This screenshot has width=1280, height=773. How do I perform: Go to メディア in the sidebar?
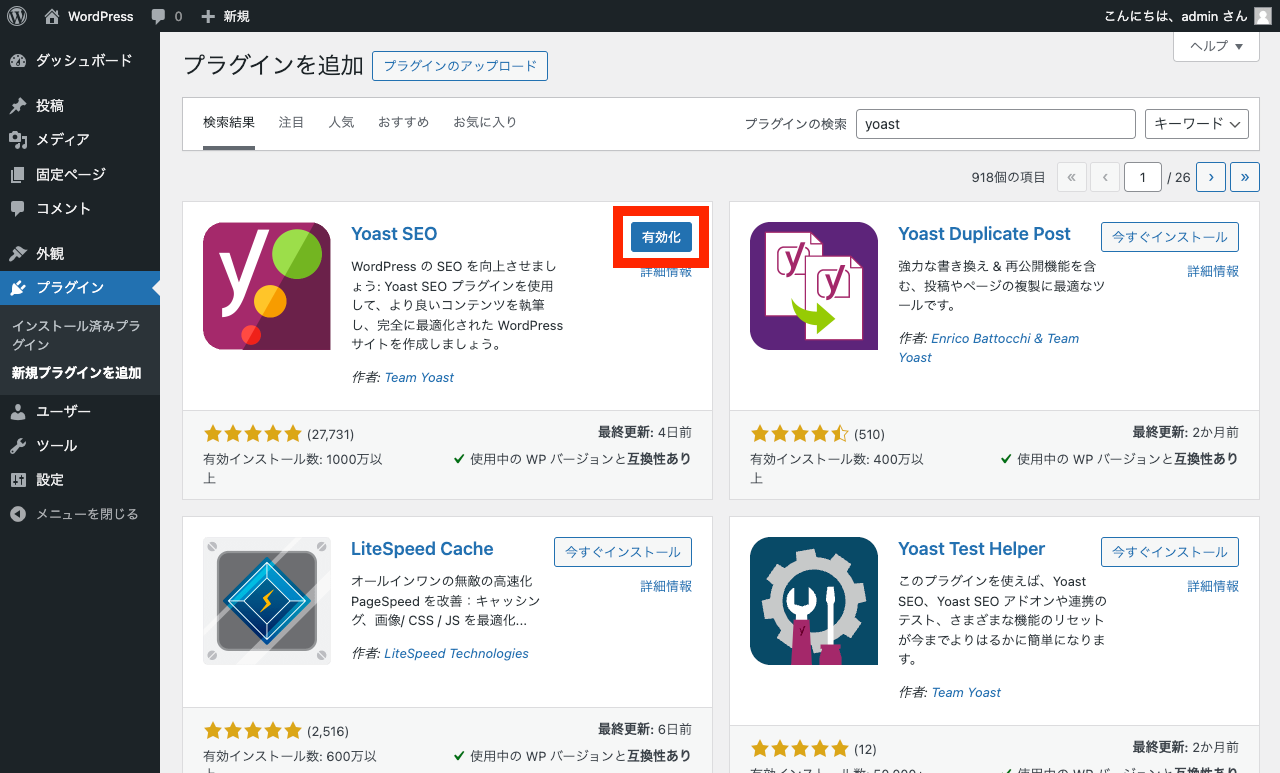80,139
